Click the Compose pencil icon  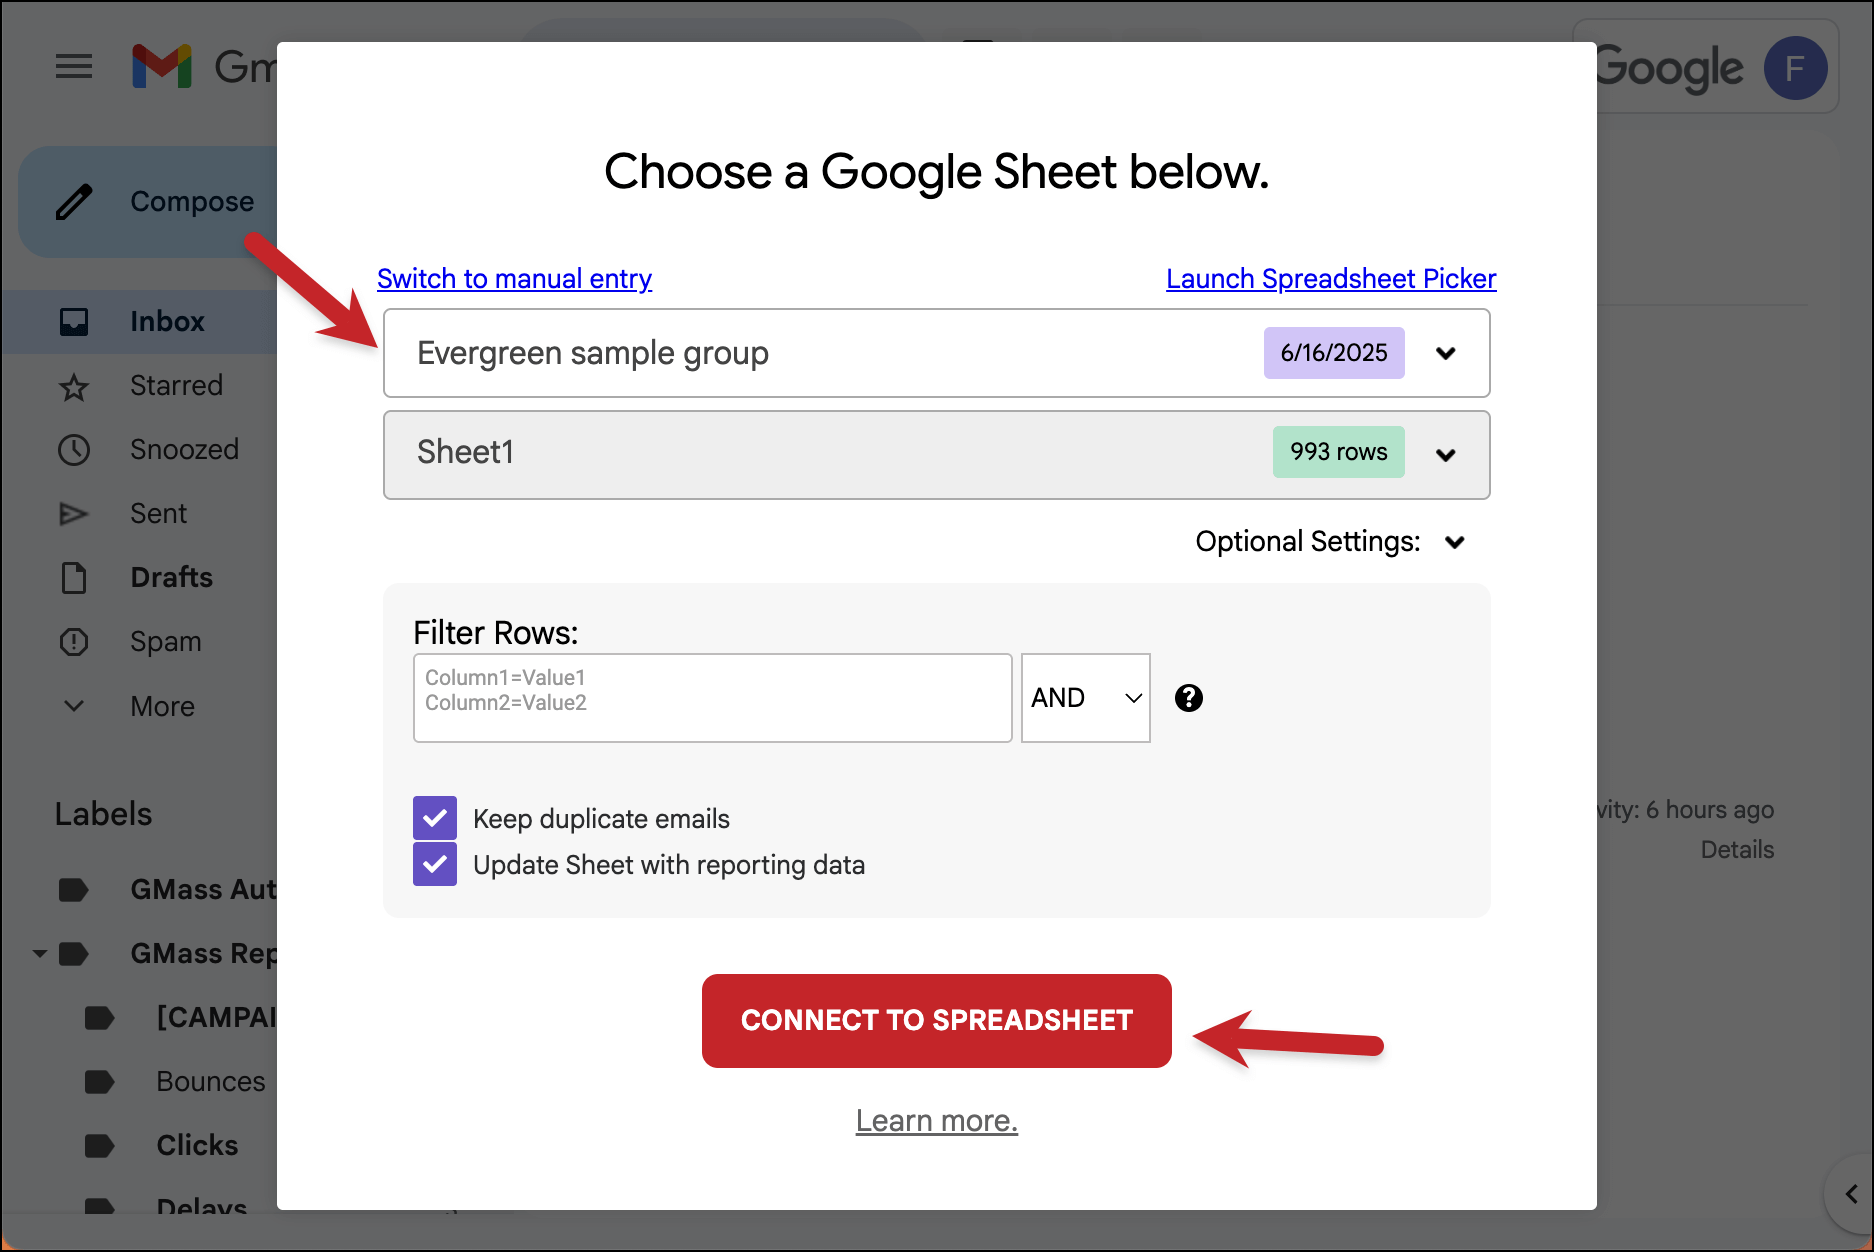pyautogui.click(x=74, y=202)
